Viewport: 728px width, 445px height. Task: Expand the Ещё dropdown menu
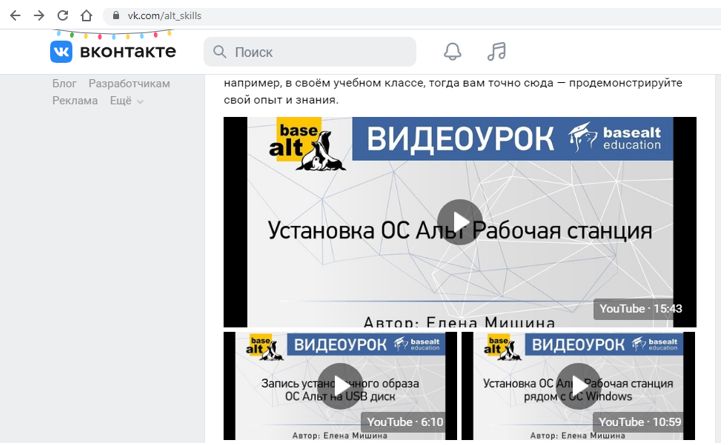point(126,101)
